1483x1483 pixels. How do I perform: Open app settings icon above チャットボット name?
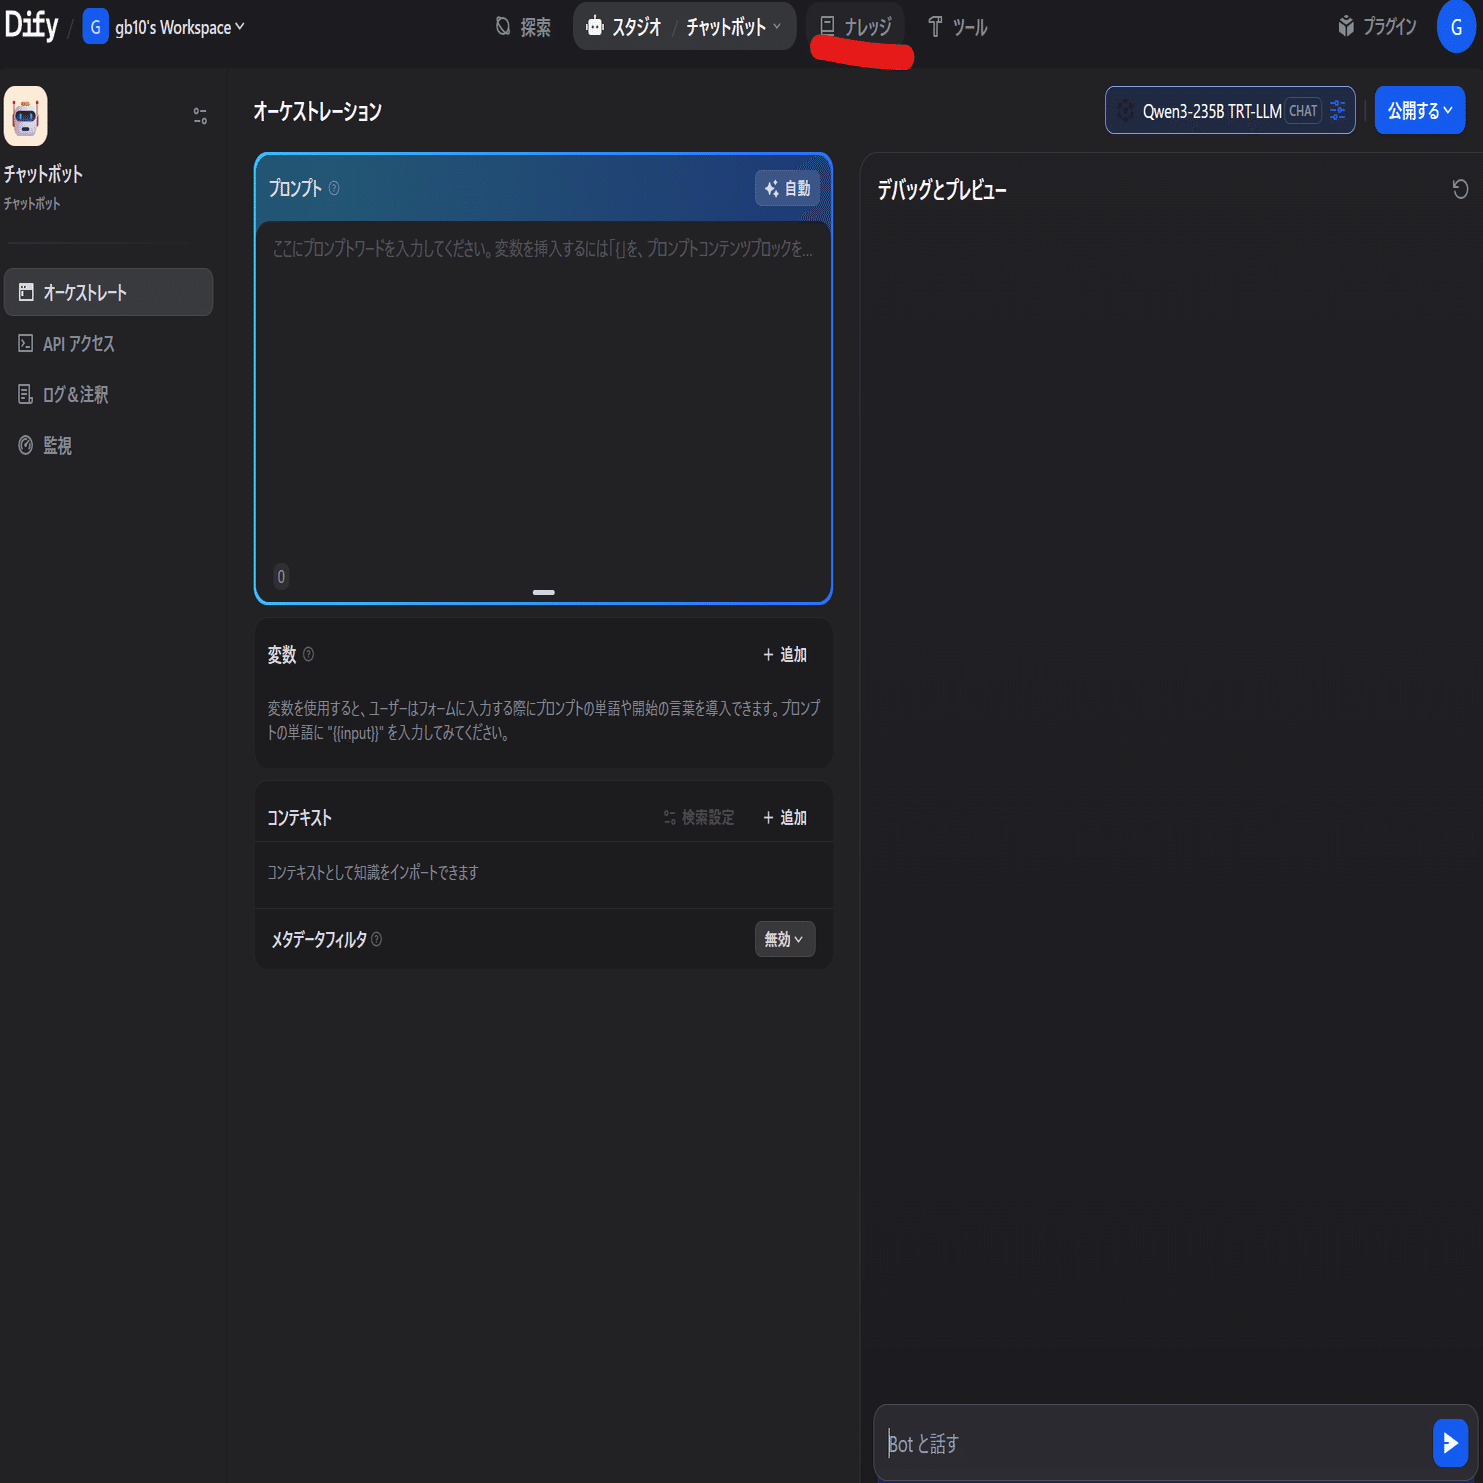coord(199,115)
